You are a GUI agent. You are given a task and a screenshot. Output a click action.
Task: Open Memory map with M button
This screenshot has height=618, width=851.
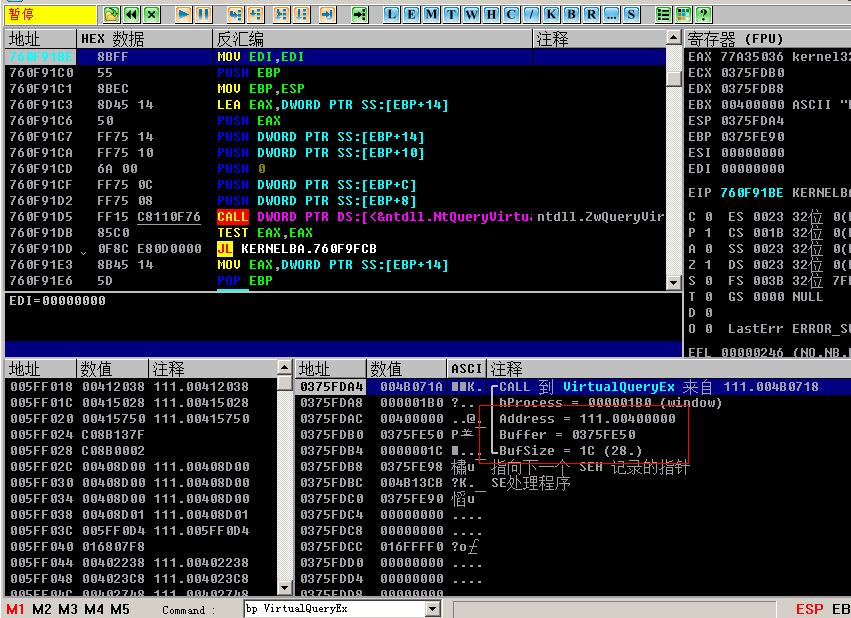tap(430, 14)
